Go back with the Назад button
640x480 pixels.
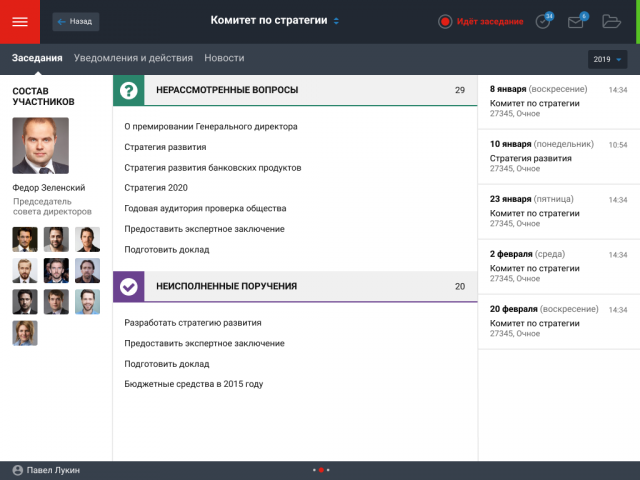pos(76,22)
